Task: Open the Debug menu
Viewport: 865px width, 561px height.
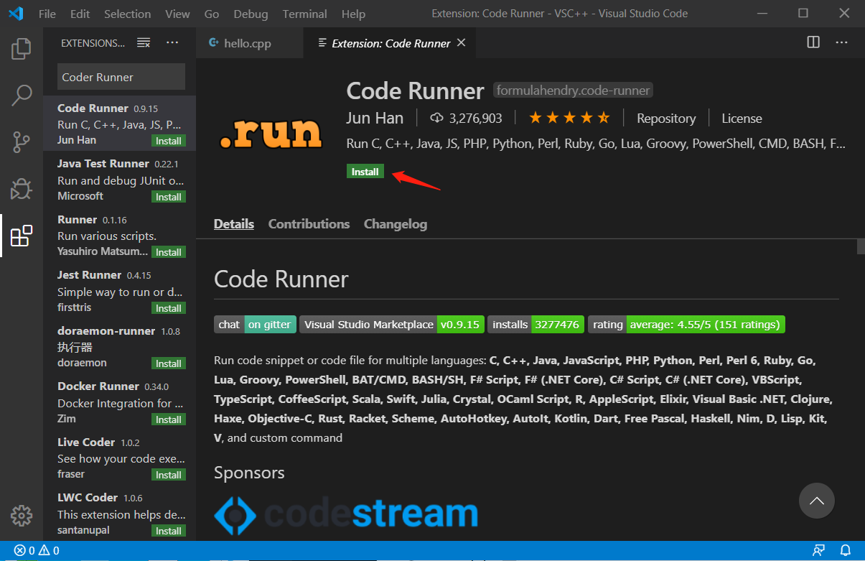Action: click(250, 14)
